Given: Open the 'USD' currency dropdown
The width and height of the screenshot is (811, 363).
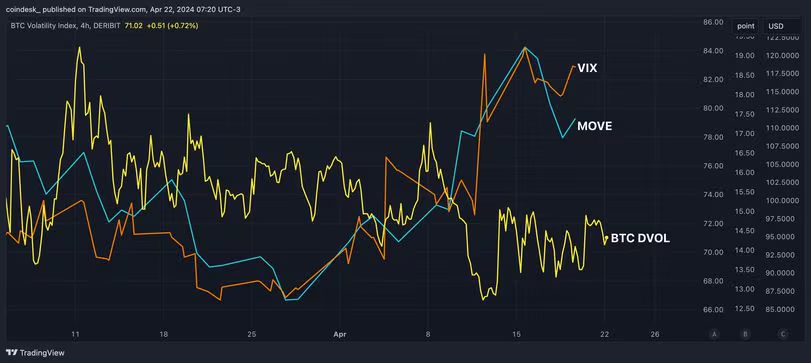Looking at the screenshot, I should click(783, 26).
